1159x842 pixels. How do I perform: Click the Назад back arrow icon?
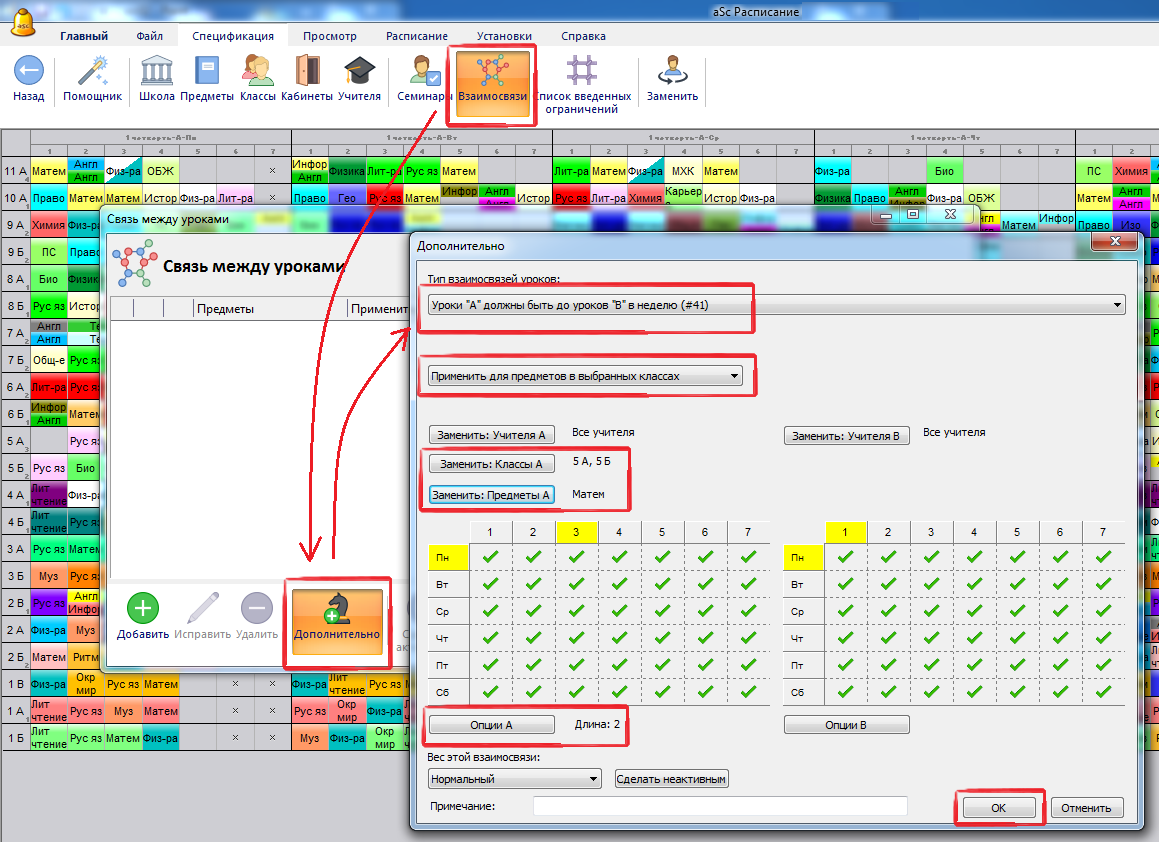[x=29, y=72]
